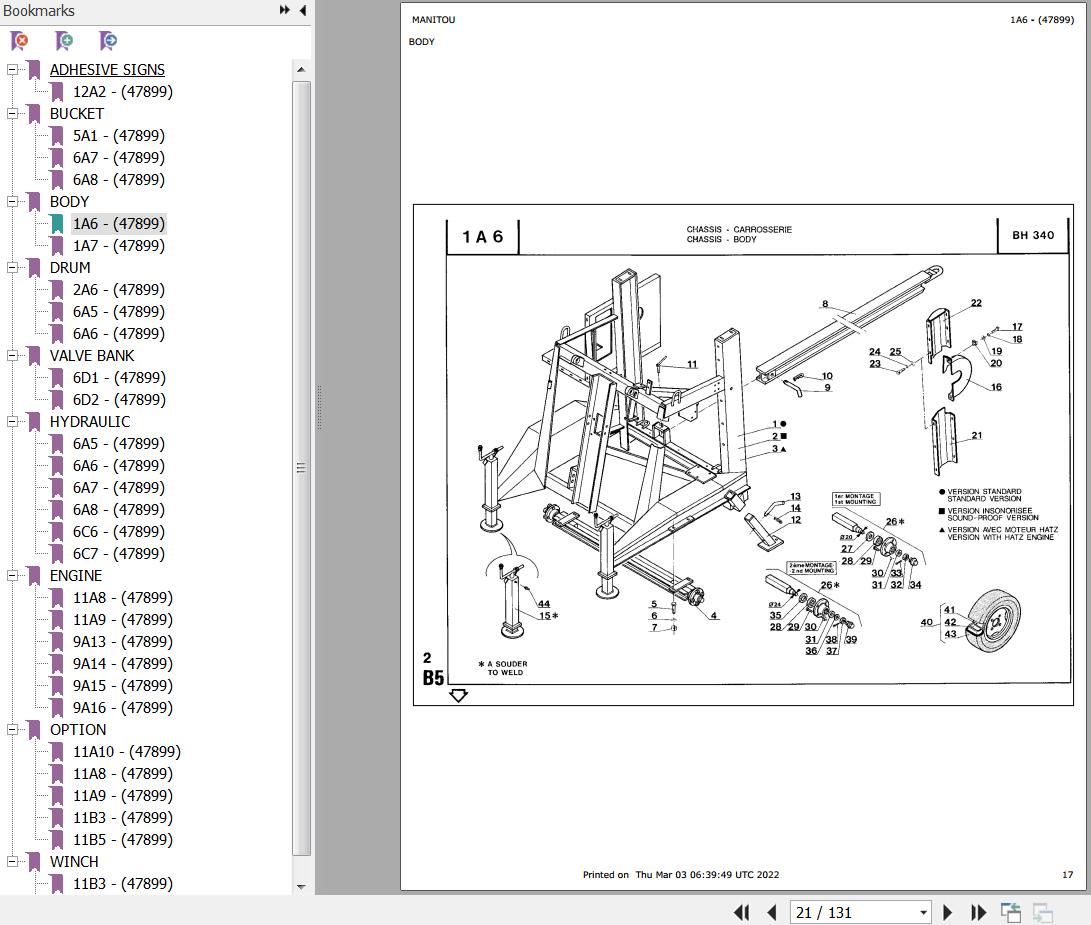This screenshot has height=925, width=1091.
Task: Go to the previous page
Action: coord(771,912)
